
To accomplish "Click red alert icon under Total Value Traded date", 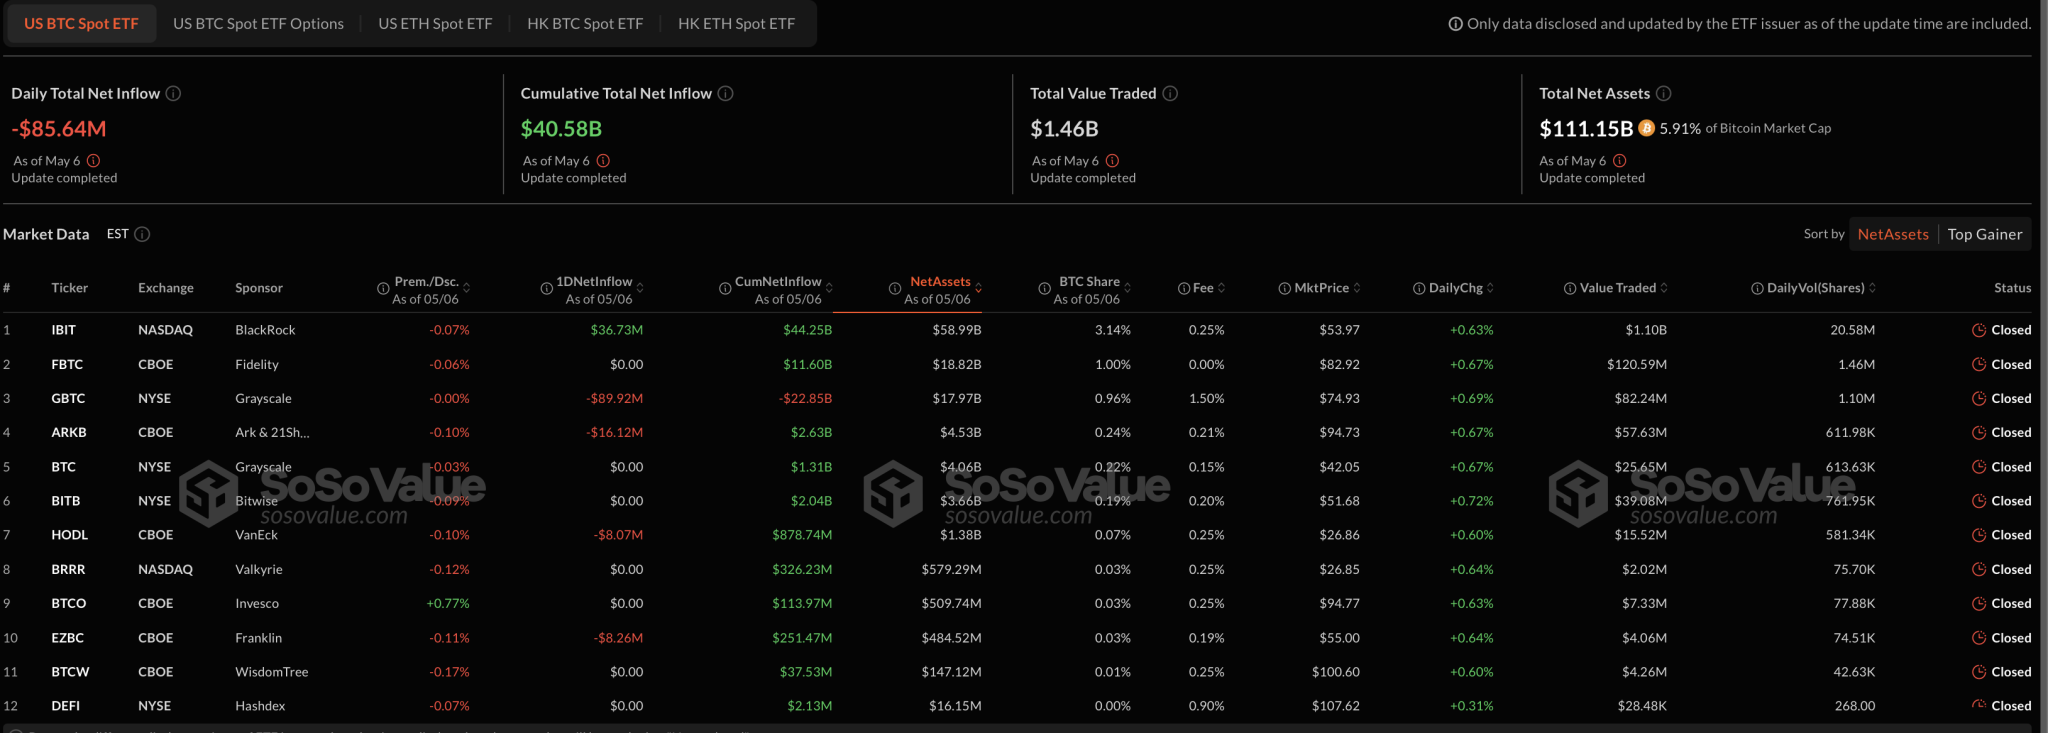I will 1112,160.
